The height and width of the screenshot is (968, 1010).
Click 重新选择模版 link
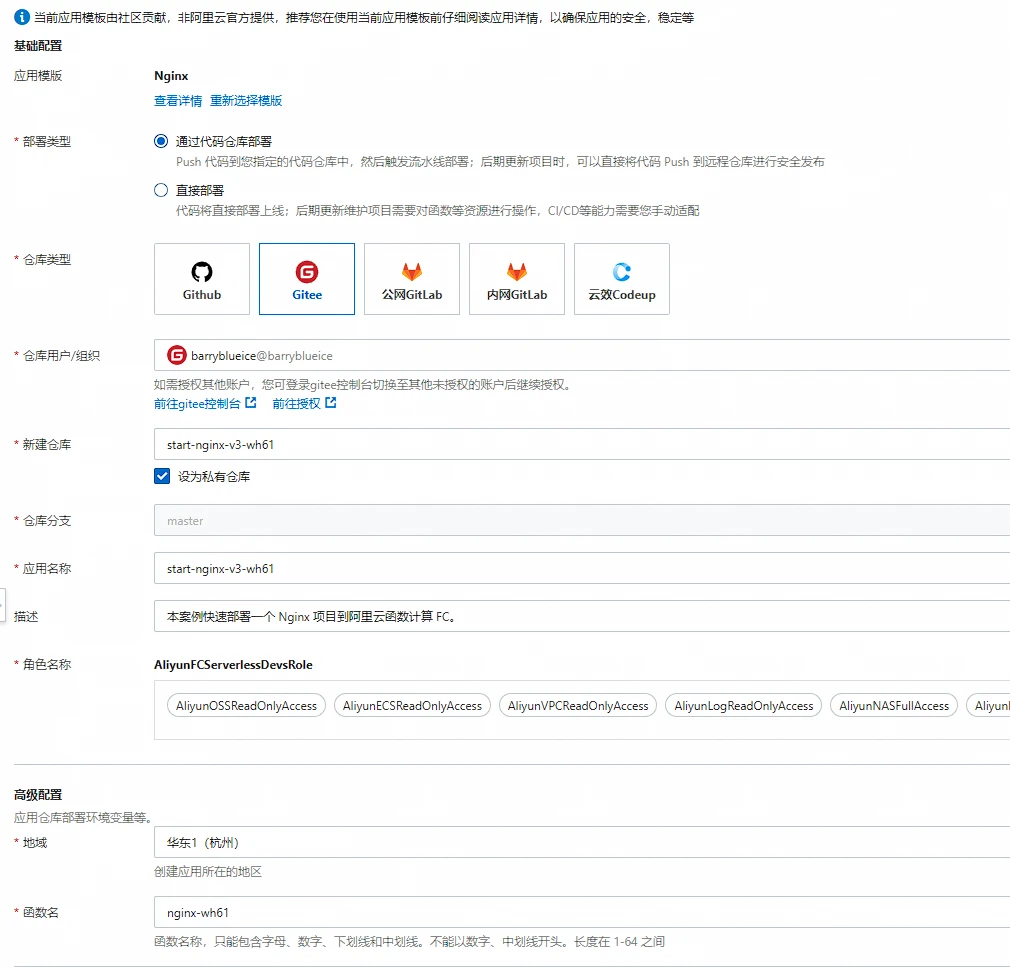coord(246,100)
